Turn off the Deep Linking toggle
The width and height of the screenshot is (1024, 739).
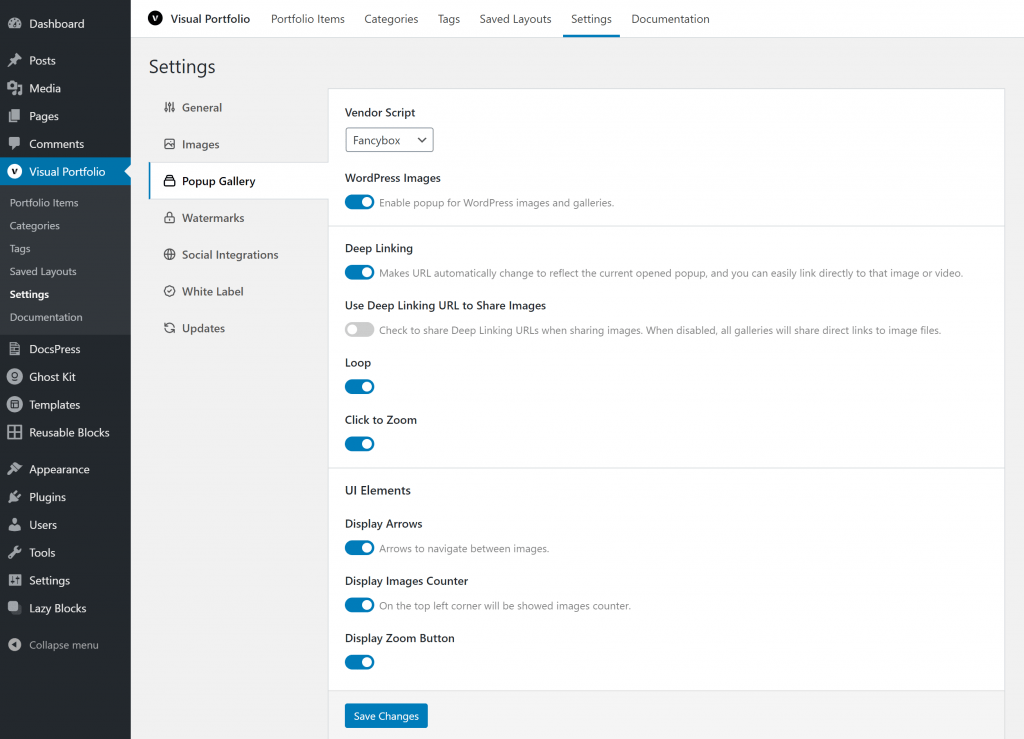(359, 272)
